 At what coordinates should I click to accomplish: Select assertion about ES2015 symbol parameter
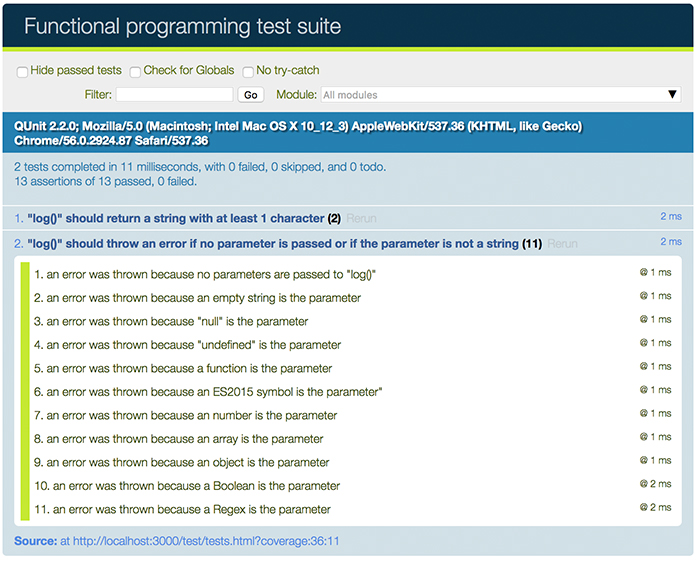208,392
